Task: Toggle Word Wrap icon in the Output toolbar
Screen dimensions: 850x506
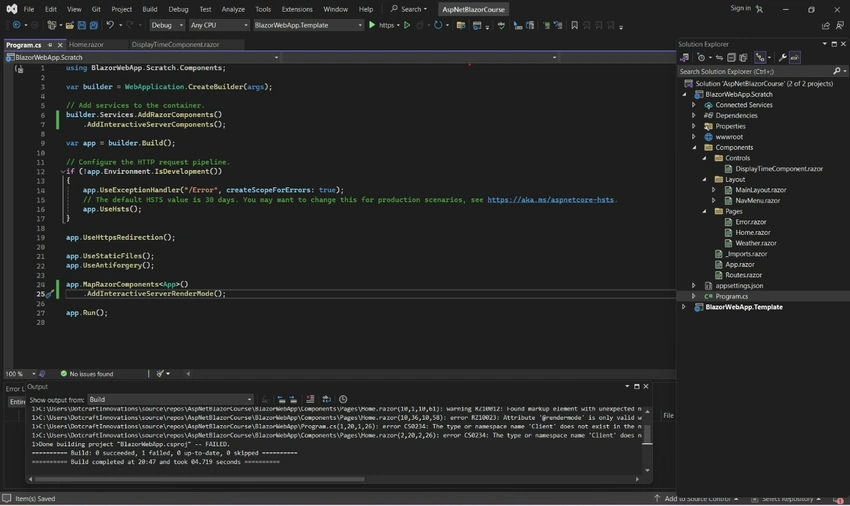Action: pyautogui.click(x=326, y=399)
